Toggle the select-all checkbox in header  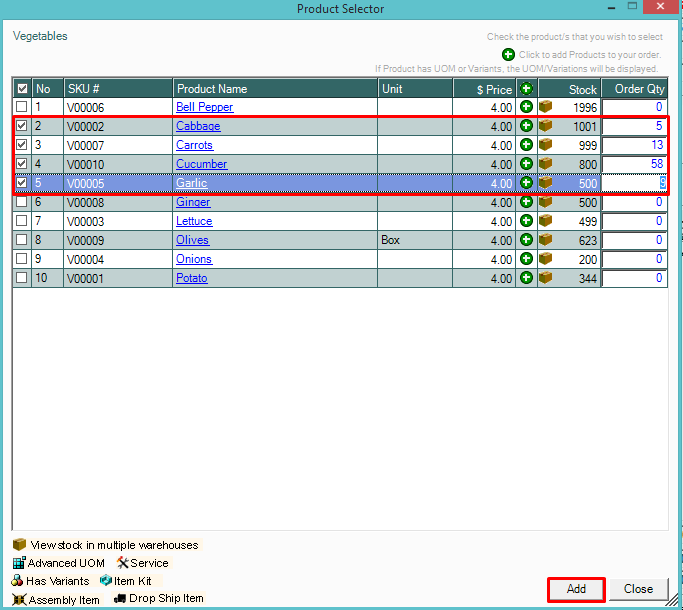pyautogui.click(x=22, y=89)
